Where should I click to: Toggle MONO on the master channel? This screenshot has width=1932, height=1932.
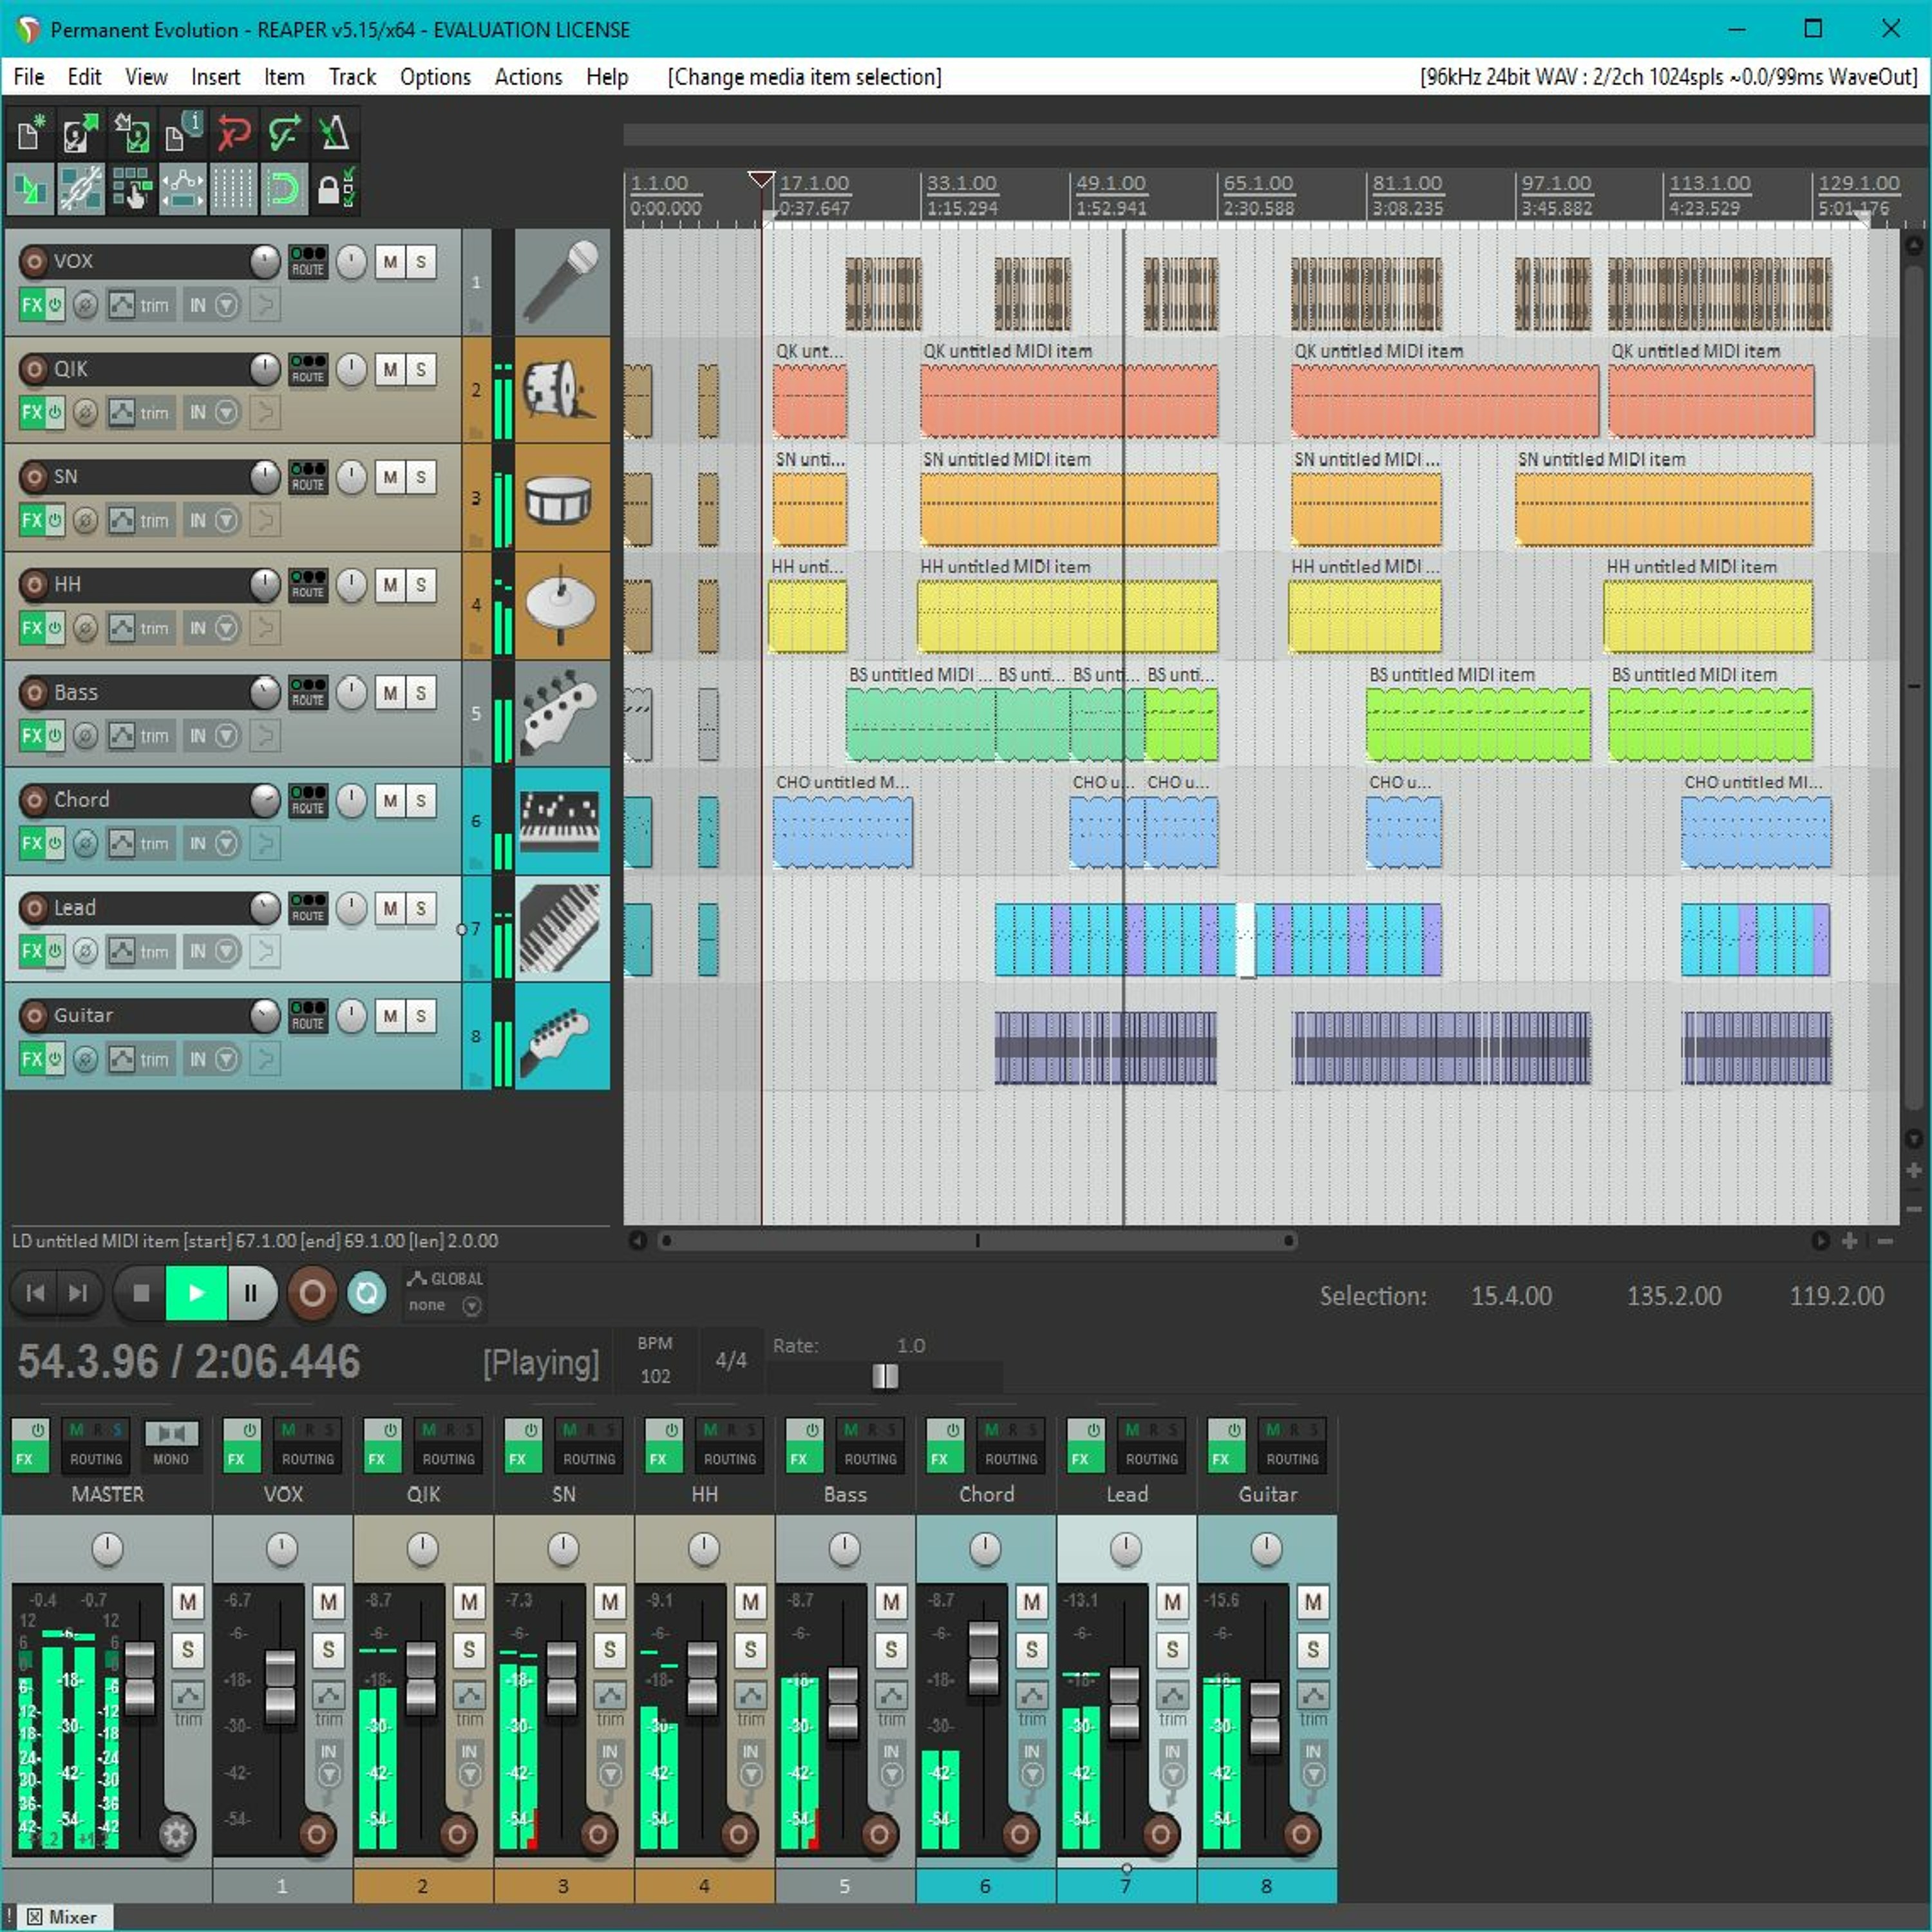(171, 1446)
